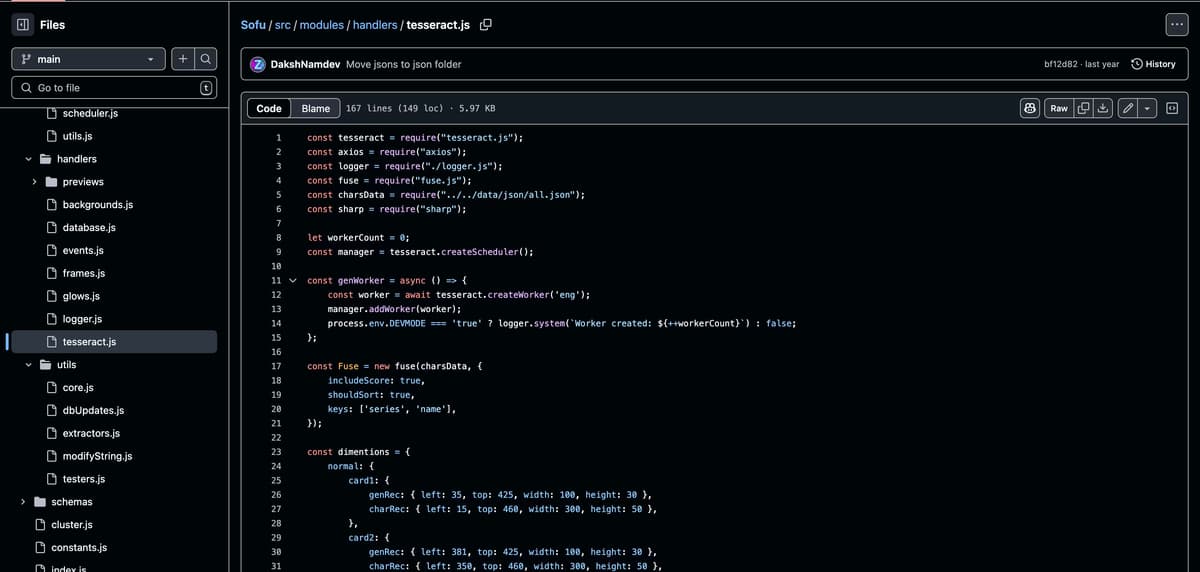Edit file using the pencil icon

1128,108
